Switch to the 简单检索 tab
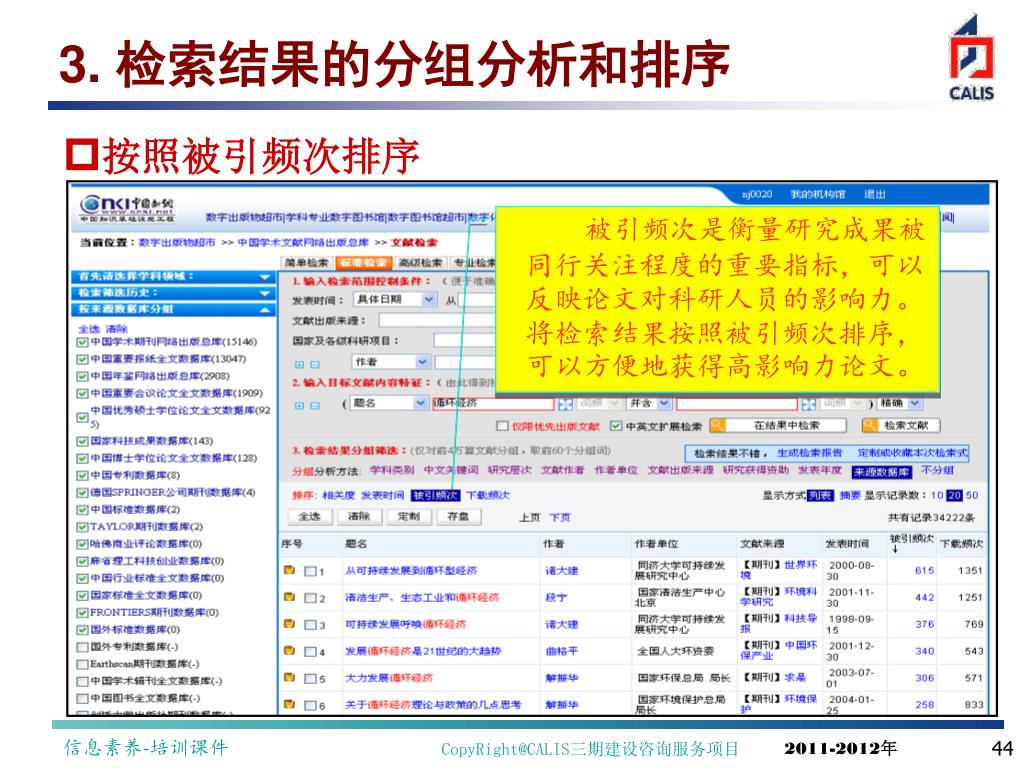 [x=307, y=263]
